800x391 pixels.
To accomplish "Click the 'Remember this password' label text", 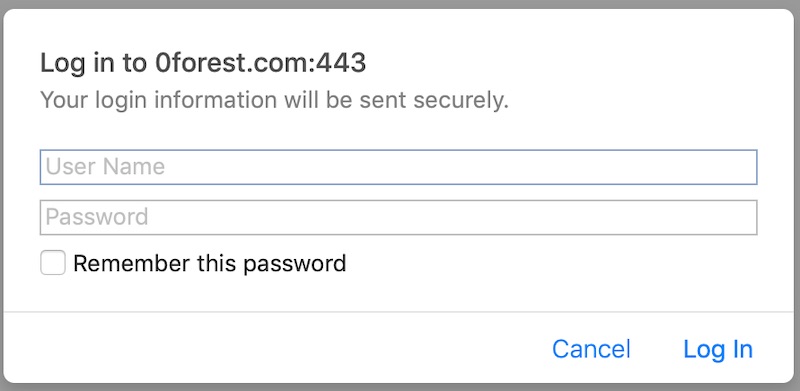I will click(210, 264).
